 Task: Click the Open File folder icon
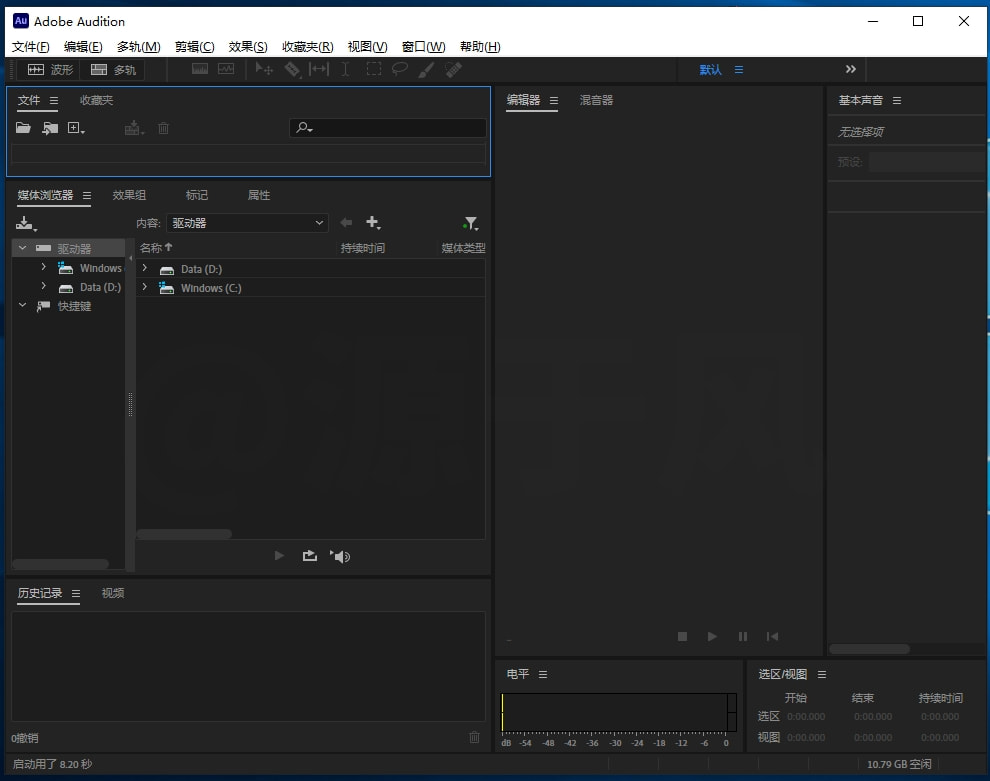pos(23,128)
